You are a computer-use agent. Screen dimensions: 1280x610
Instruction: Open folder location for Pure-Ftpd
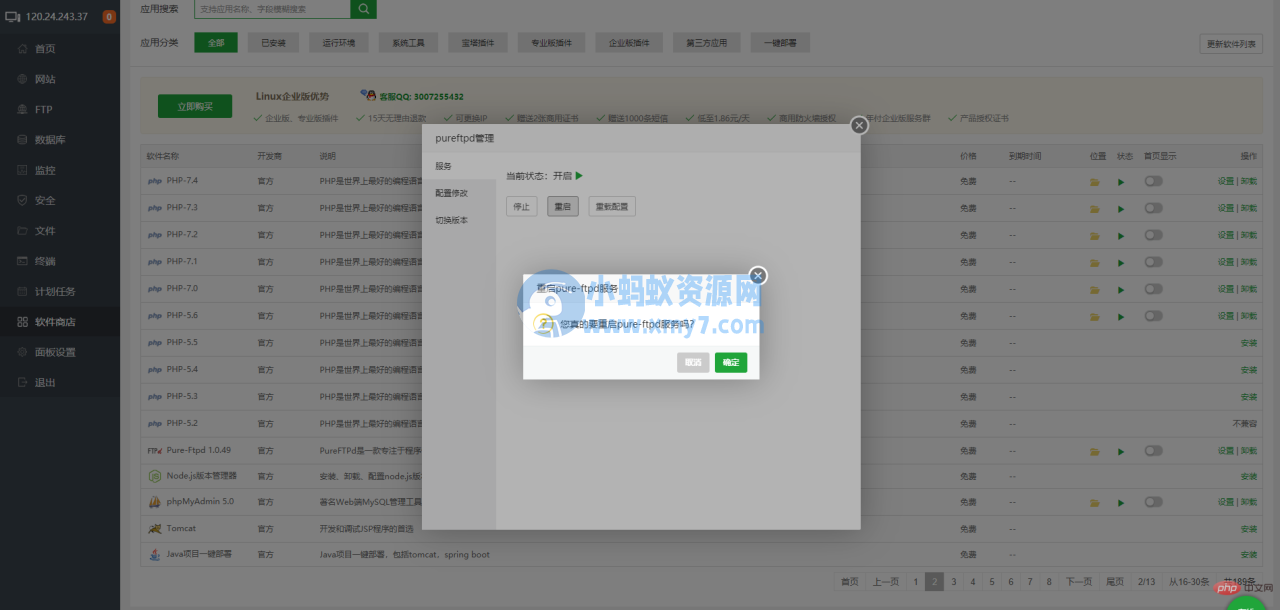point(1095,451)
